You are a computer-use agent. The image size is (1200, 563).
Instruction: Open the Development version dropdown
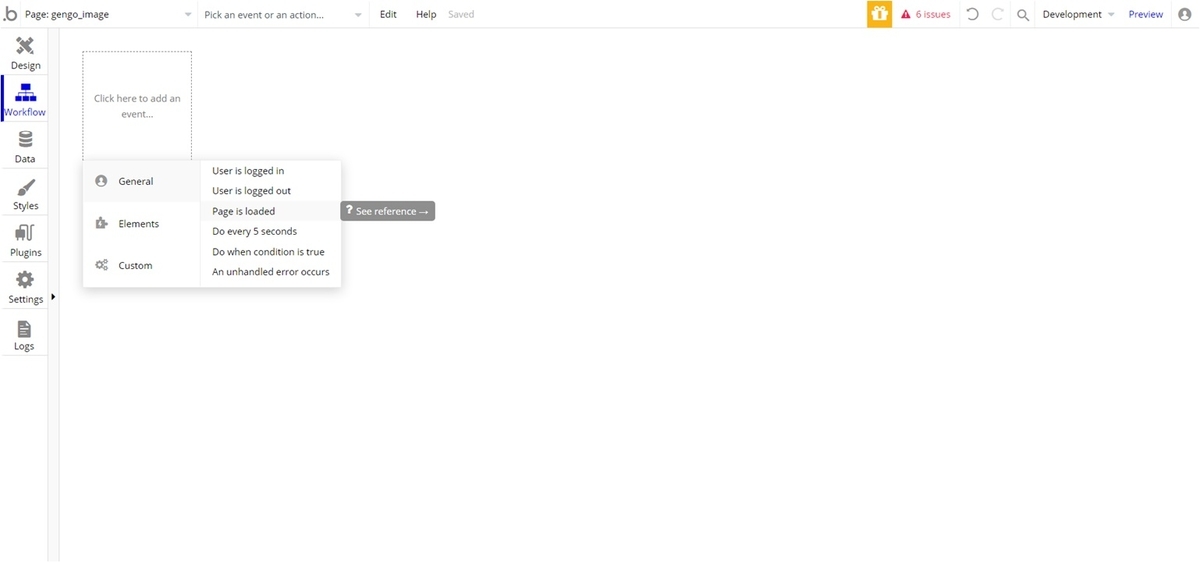coord(1078,14)
